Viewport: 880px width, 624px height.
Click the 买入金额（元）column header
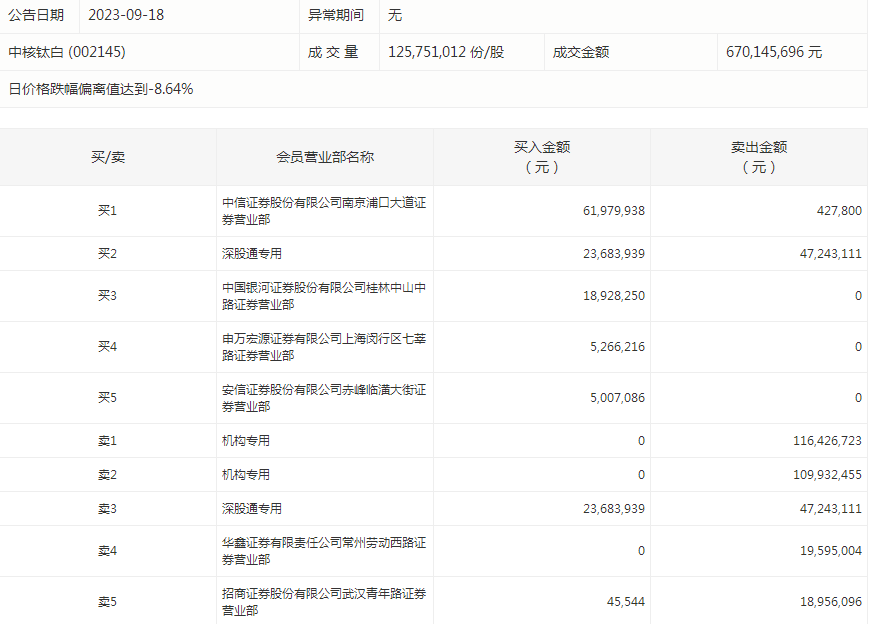[x=542, y=157]
